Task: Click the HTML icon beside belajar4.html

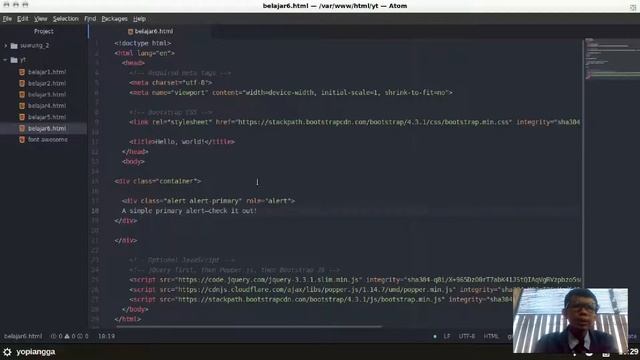Action: point(22,106)
